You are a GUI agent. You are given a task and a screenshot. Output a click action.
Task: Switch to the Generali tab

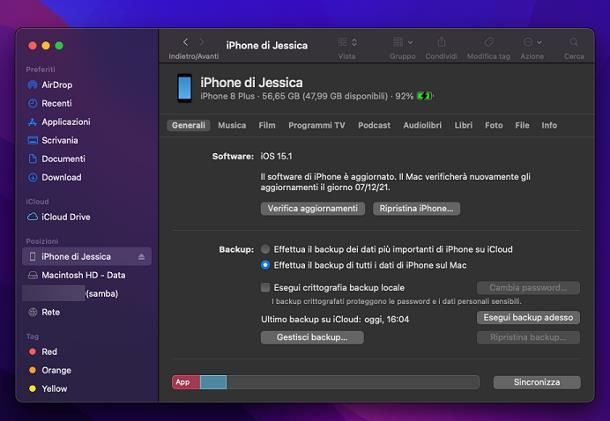pyautogui.click(x=189, y=125)
